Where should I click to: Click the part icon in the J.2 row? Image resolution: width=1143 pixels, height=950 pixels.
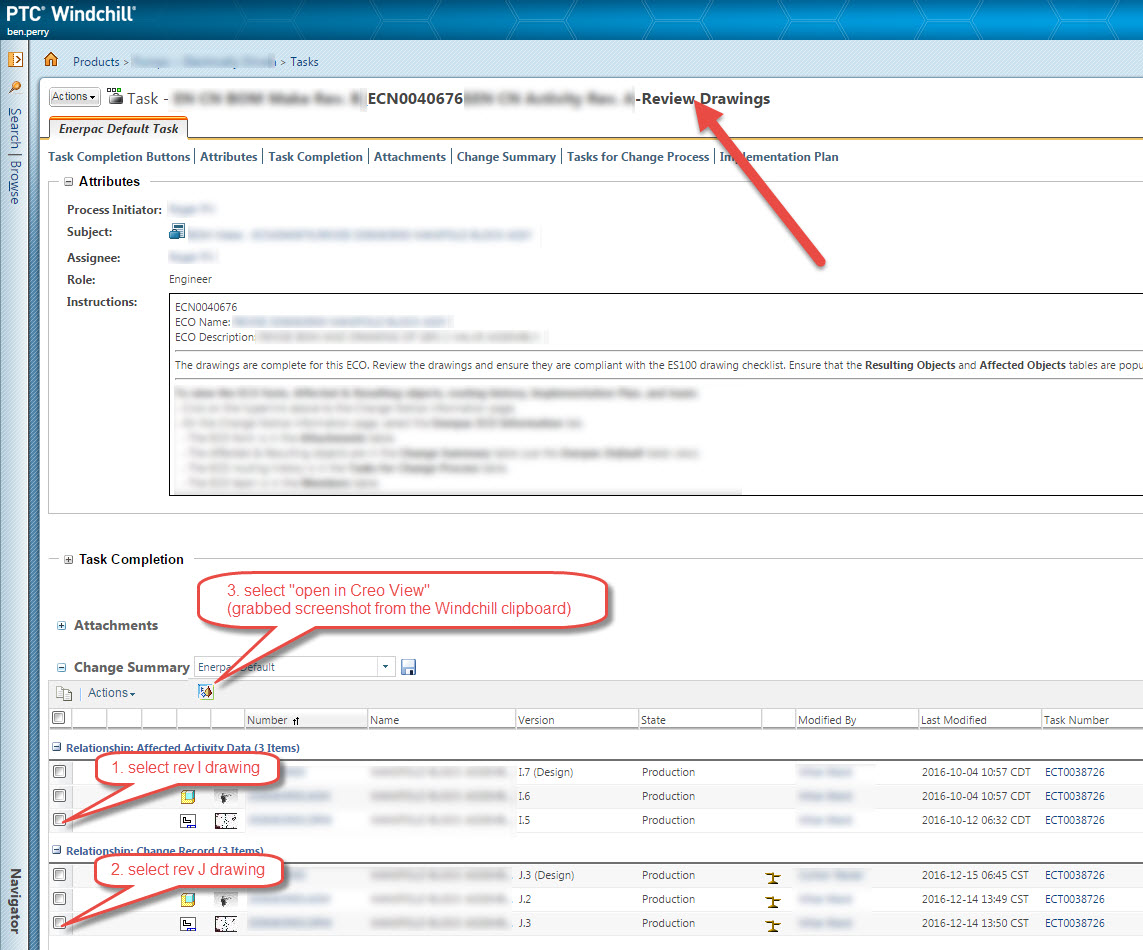click(x=188, y=900)
